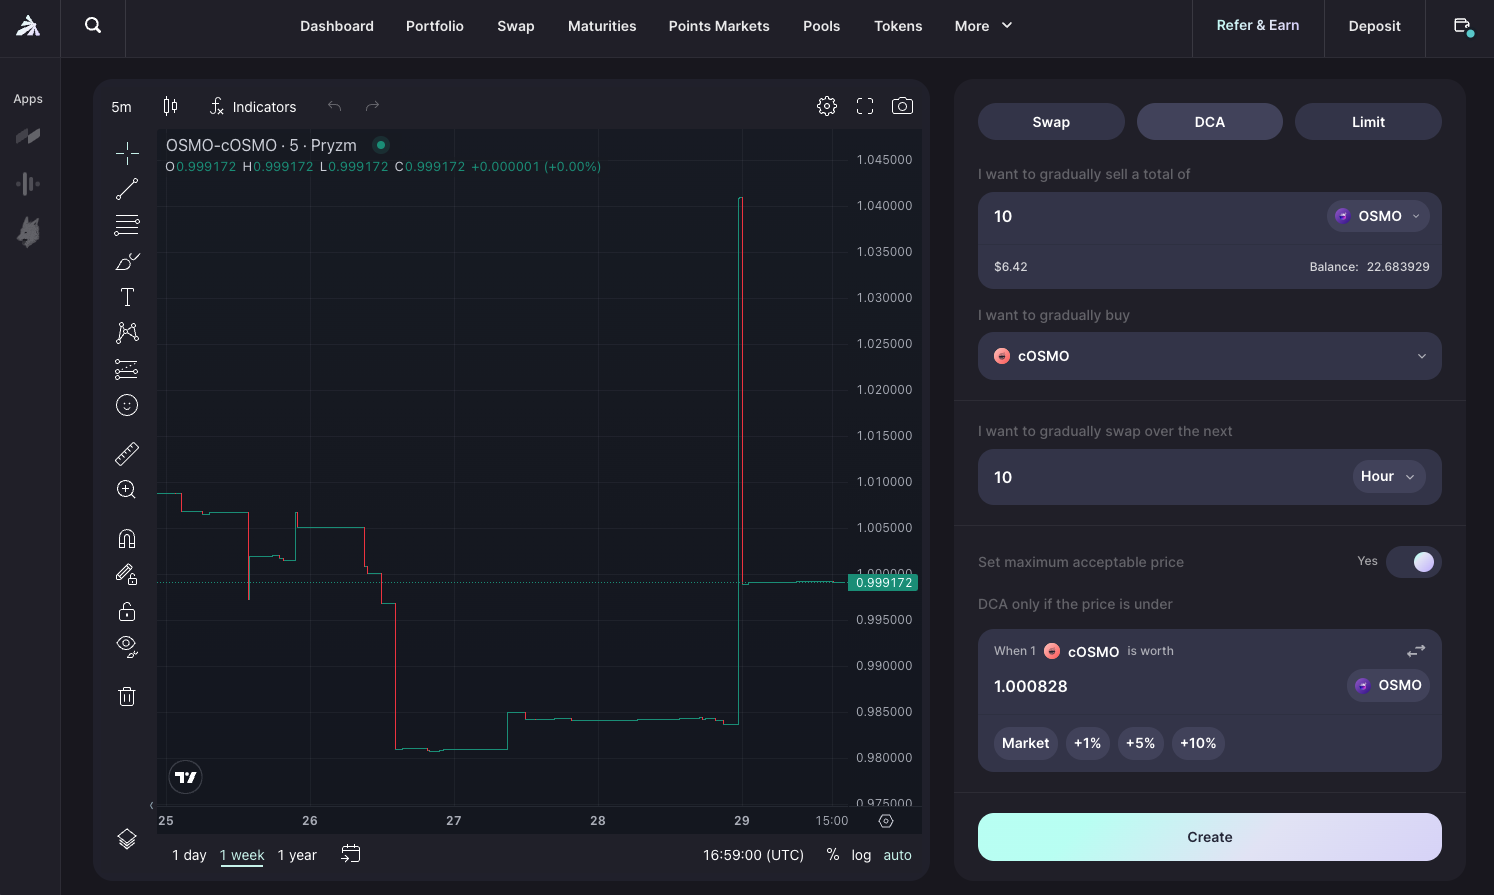Select the zoom in tool
The width and height of the screenshot is (1494, 895).
click(x=127, y=490)
